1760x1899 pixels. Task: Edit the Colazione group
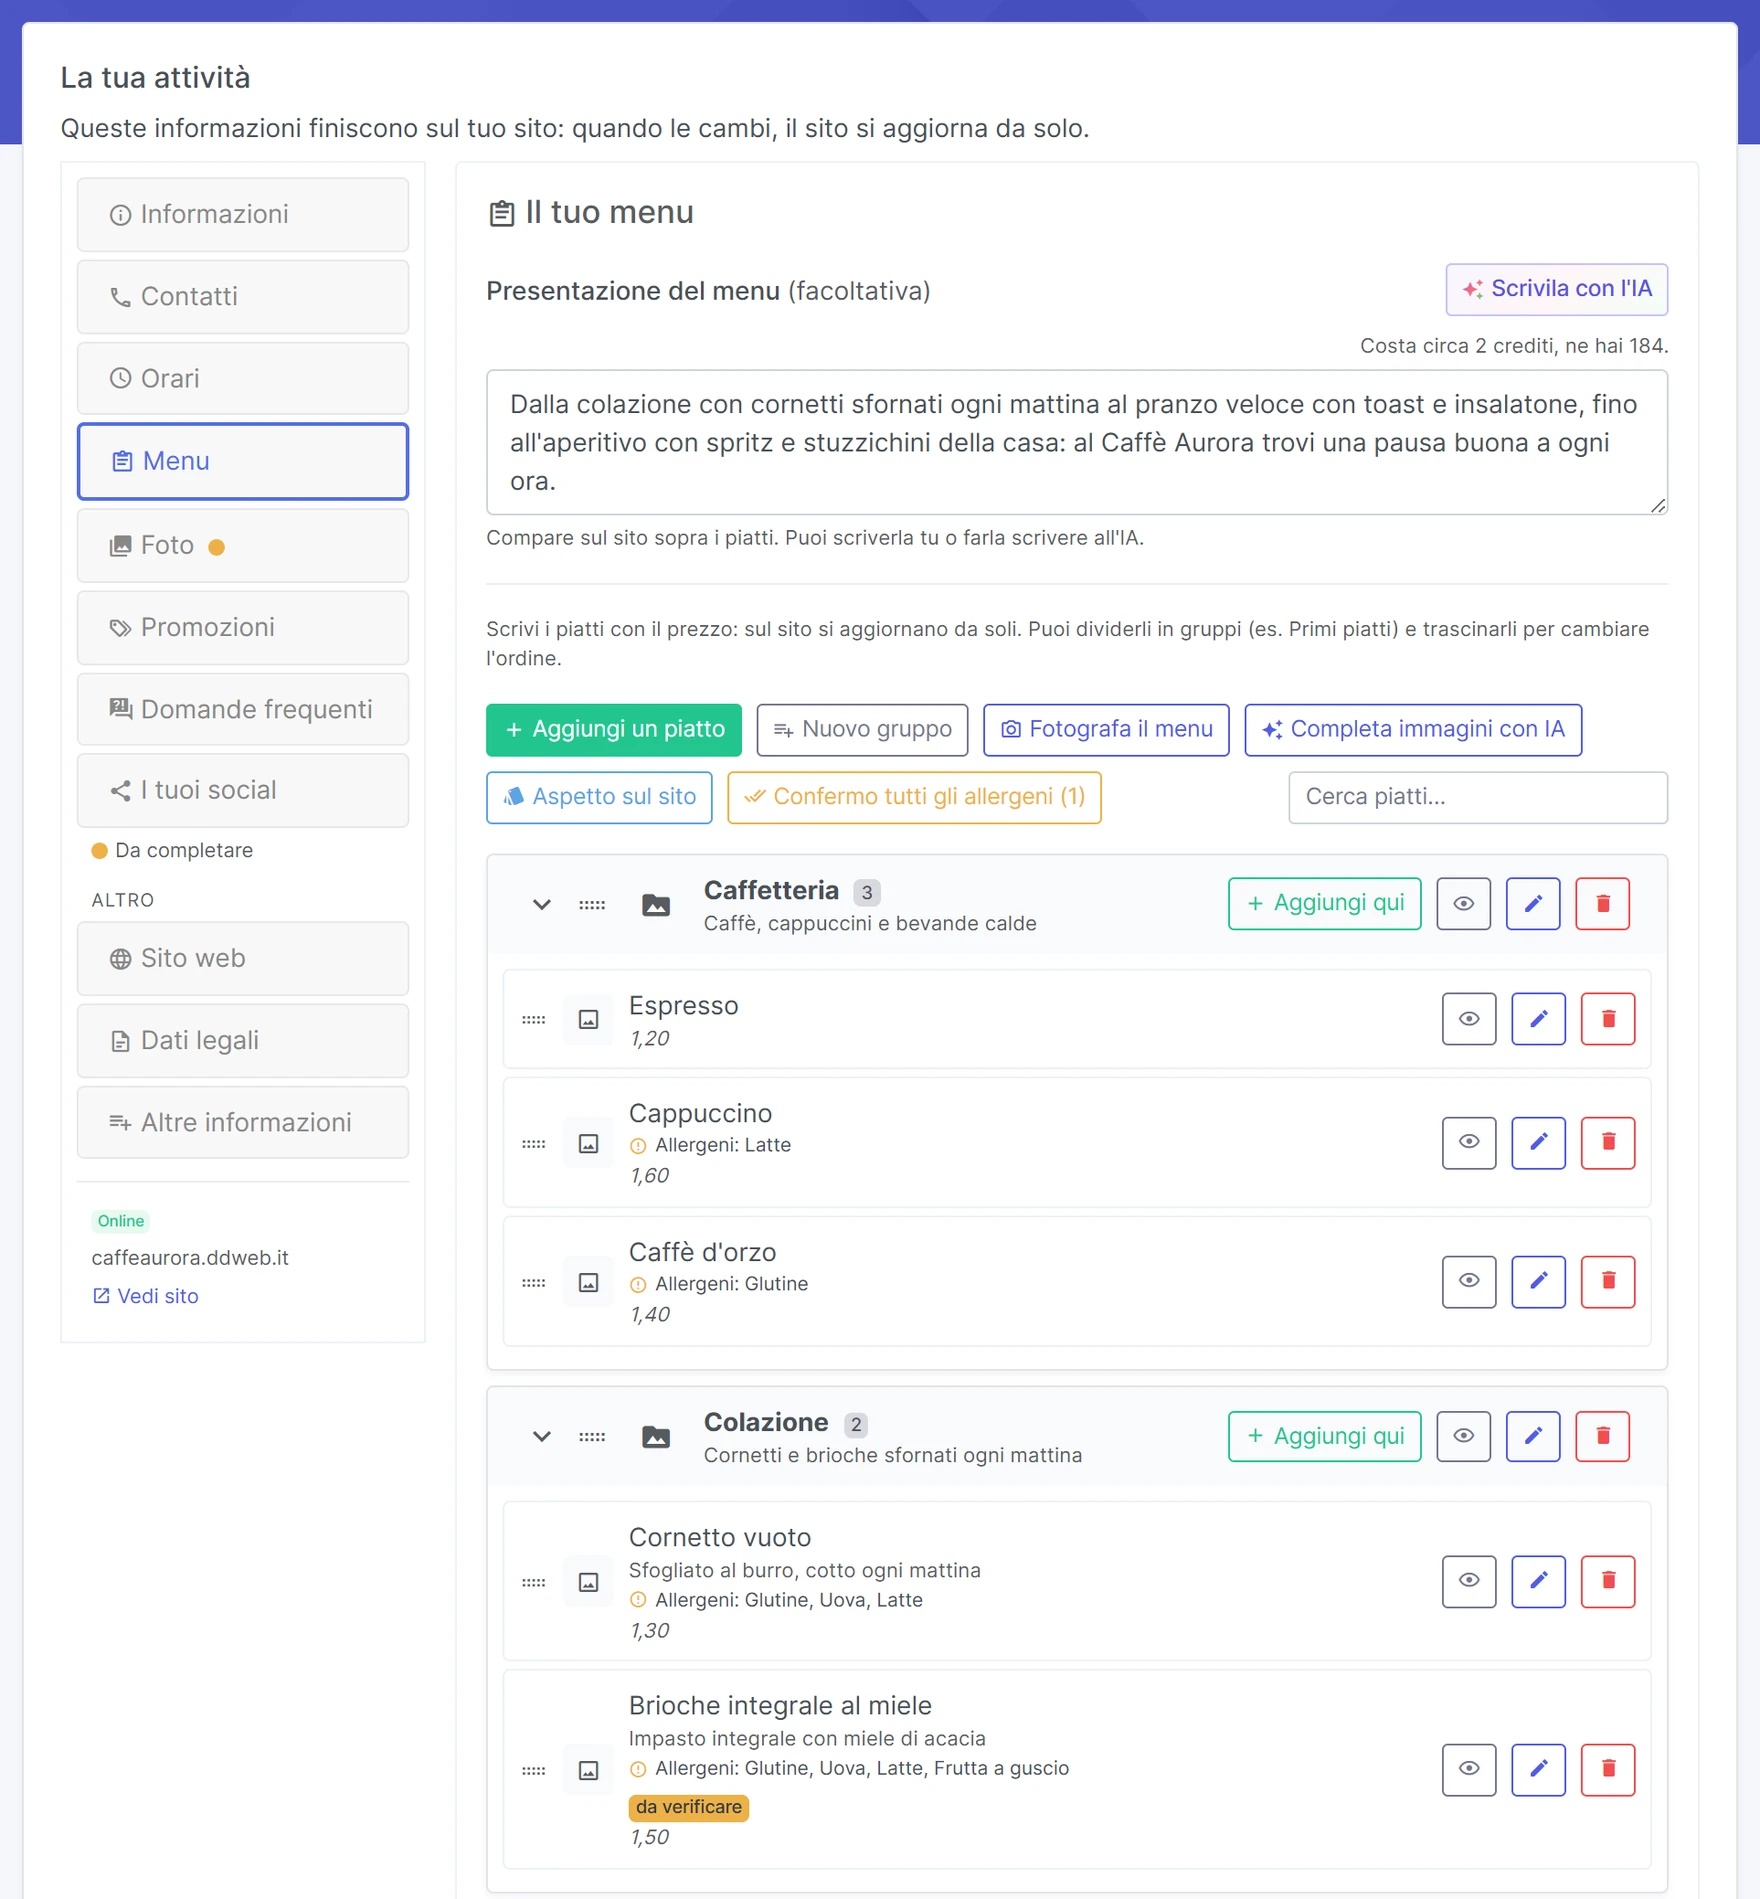pyautogui.click(x=1533, y=1436)
